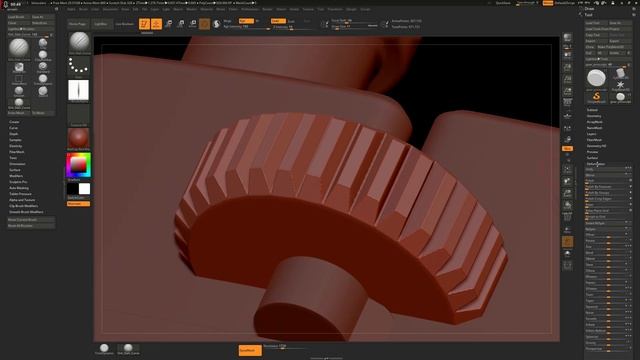Open the Alpha menu
The height and width of the screenshot is (360, 640).
(71, 9)
